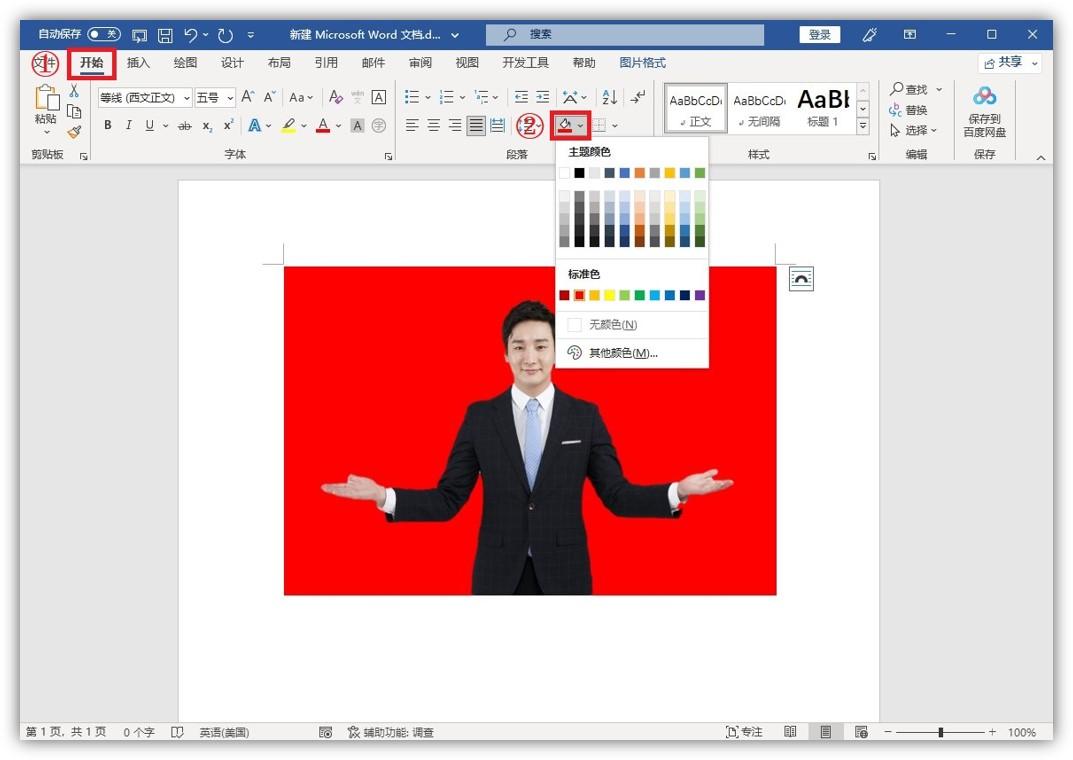This screenshot has height=760, width=1073.
Task: Toggle Italic formatting
Action: [x=128, y=126]
